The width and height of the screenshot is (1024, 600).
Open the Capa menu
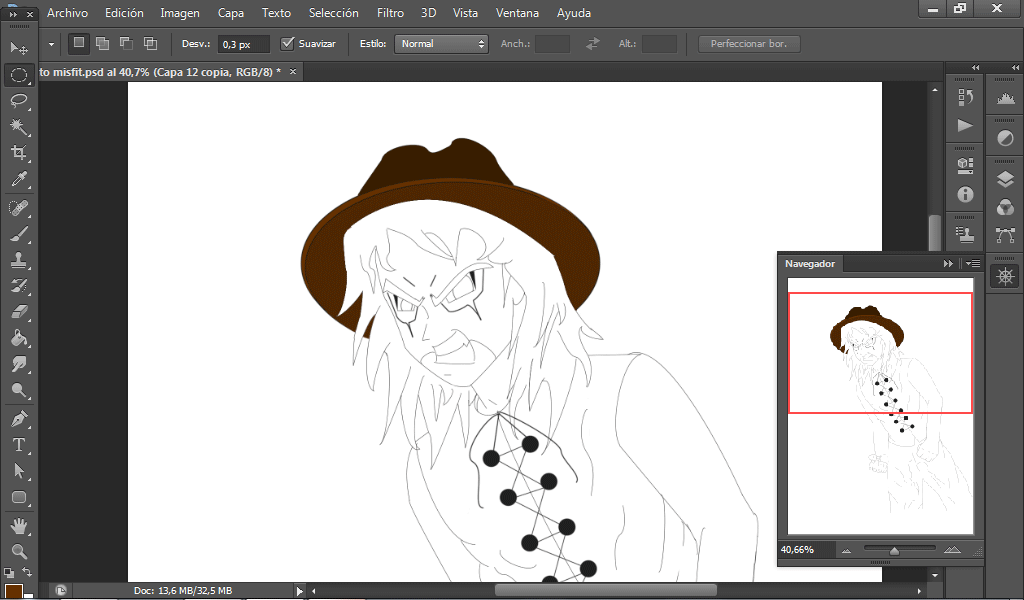tap(231, 13)
